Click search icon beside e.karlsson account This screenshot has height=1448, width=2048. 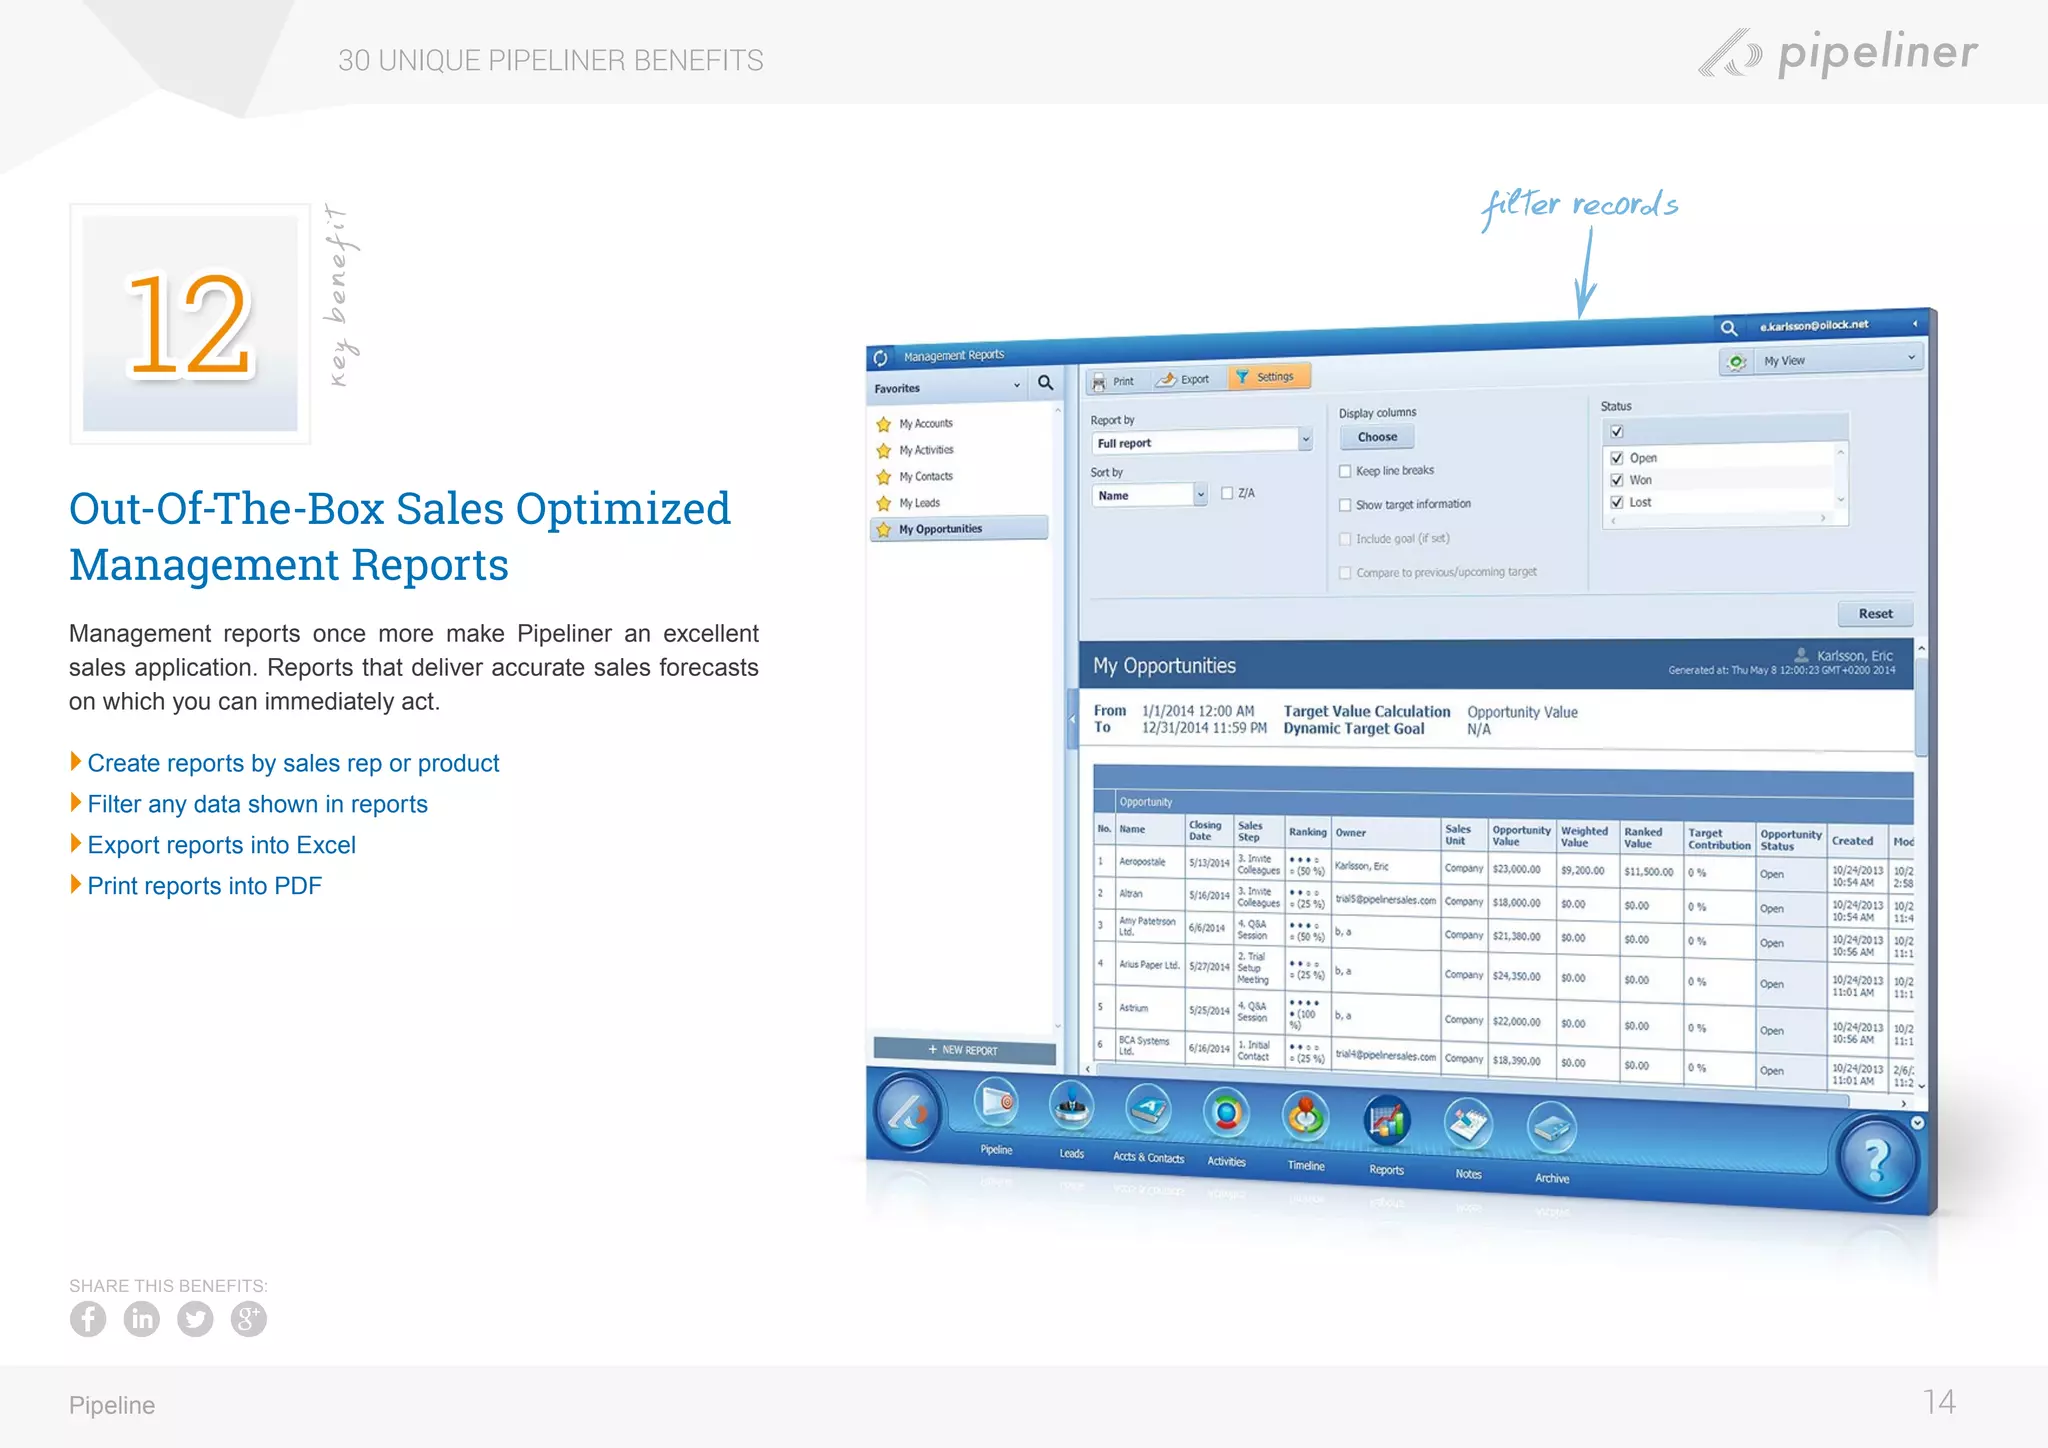coord(1728,327)
